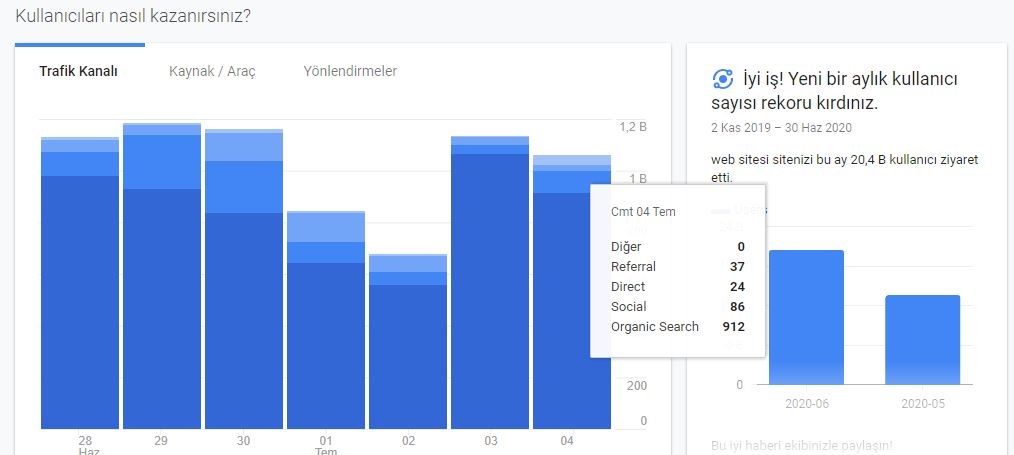Image resolution: width=1014 pixels, height=455 pixels.
Task: Click the 28 Haz stacked bar
Action: pyautogui.click(x=80, y=283)
